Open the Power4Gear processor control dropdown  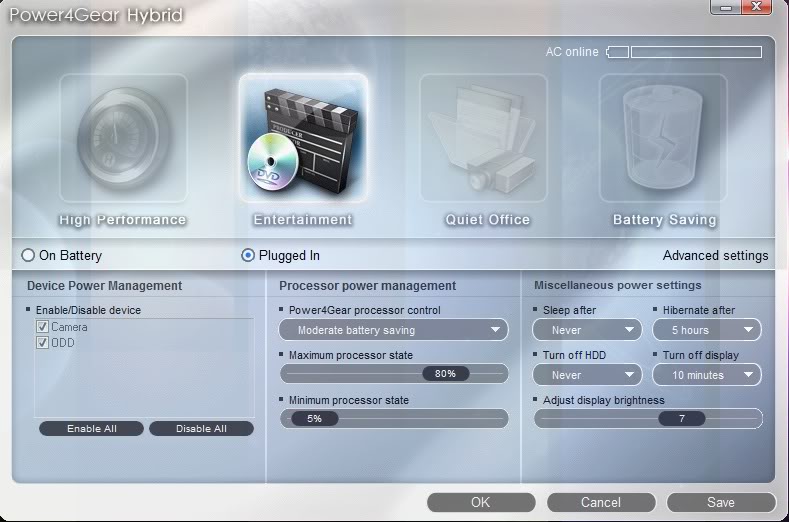pyautogui.click(x=393, y=330)
